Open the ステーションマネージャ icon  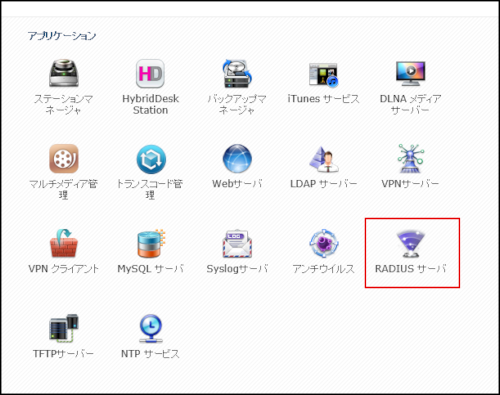tap(64, 73)
